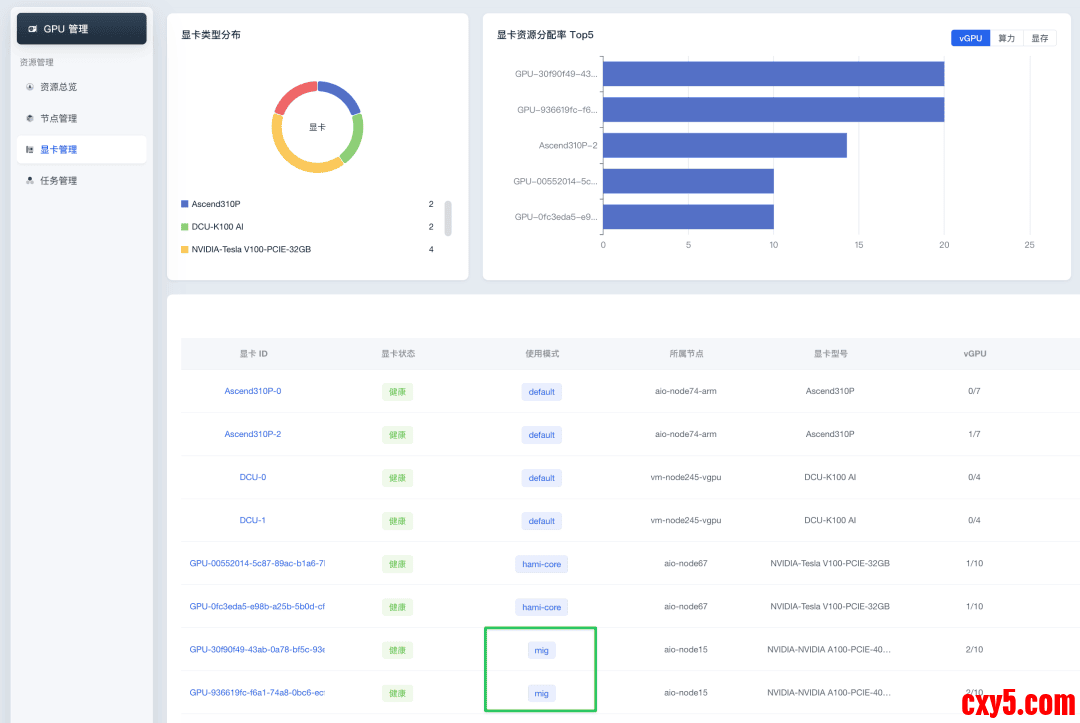The width and height of the screenshot is (1080, 723).
Task: Click the top GPU-30f90f49 chart bar
Action: pyautogui.click(x=773, y=74)
